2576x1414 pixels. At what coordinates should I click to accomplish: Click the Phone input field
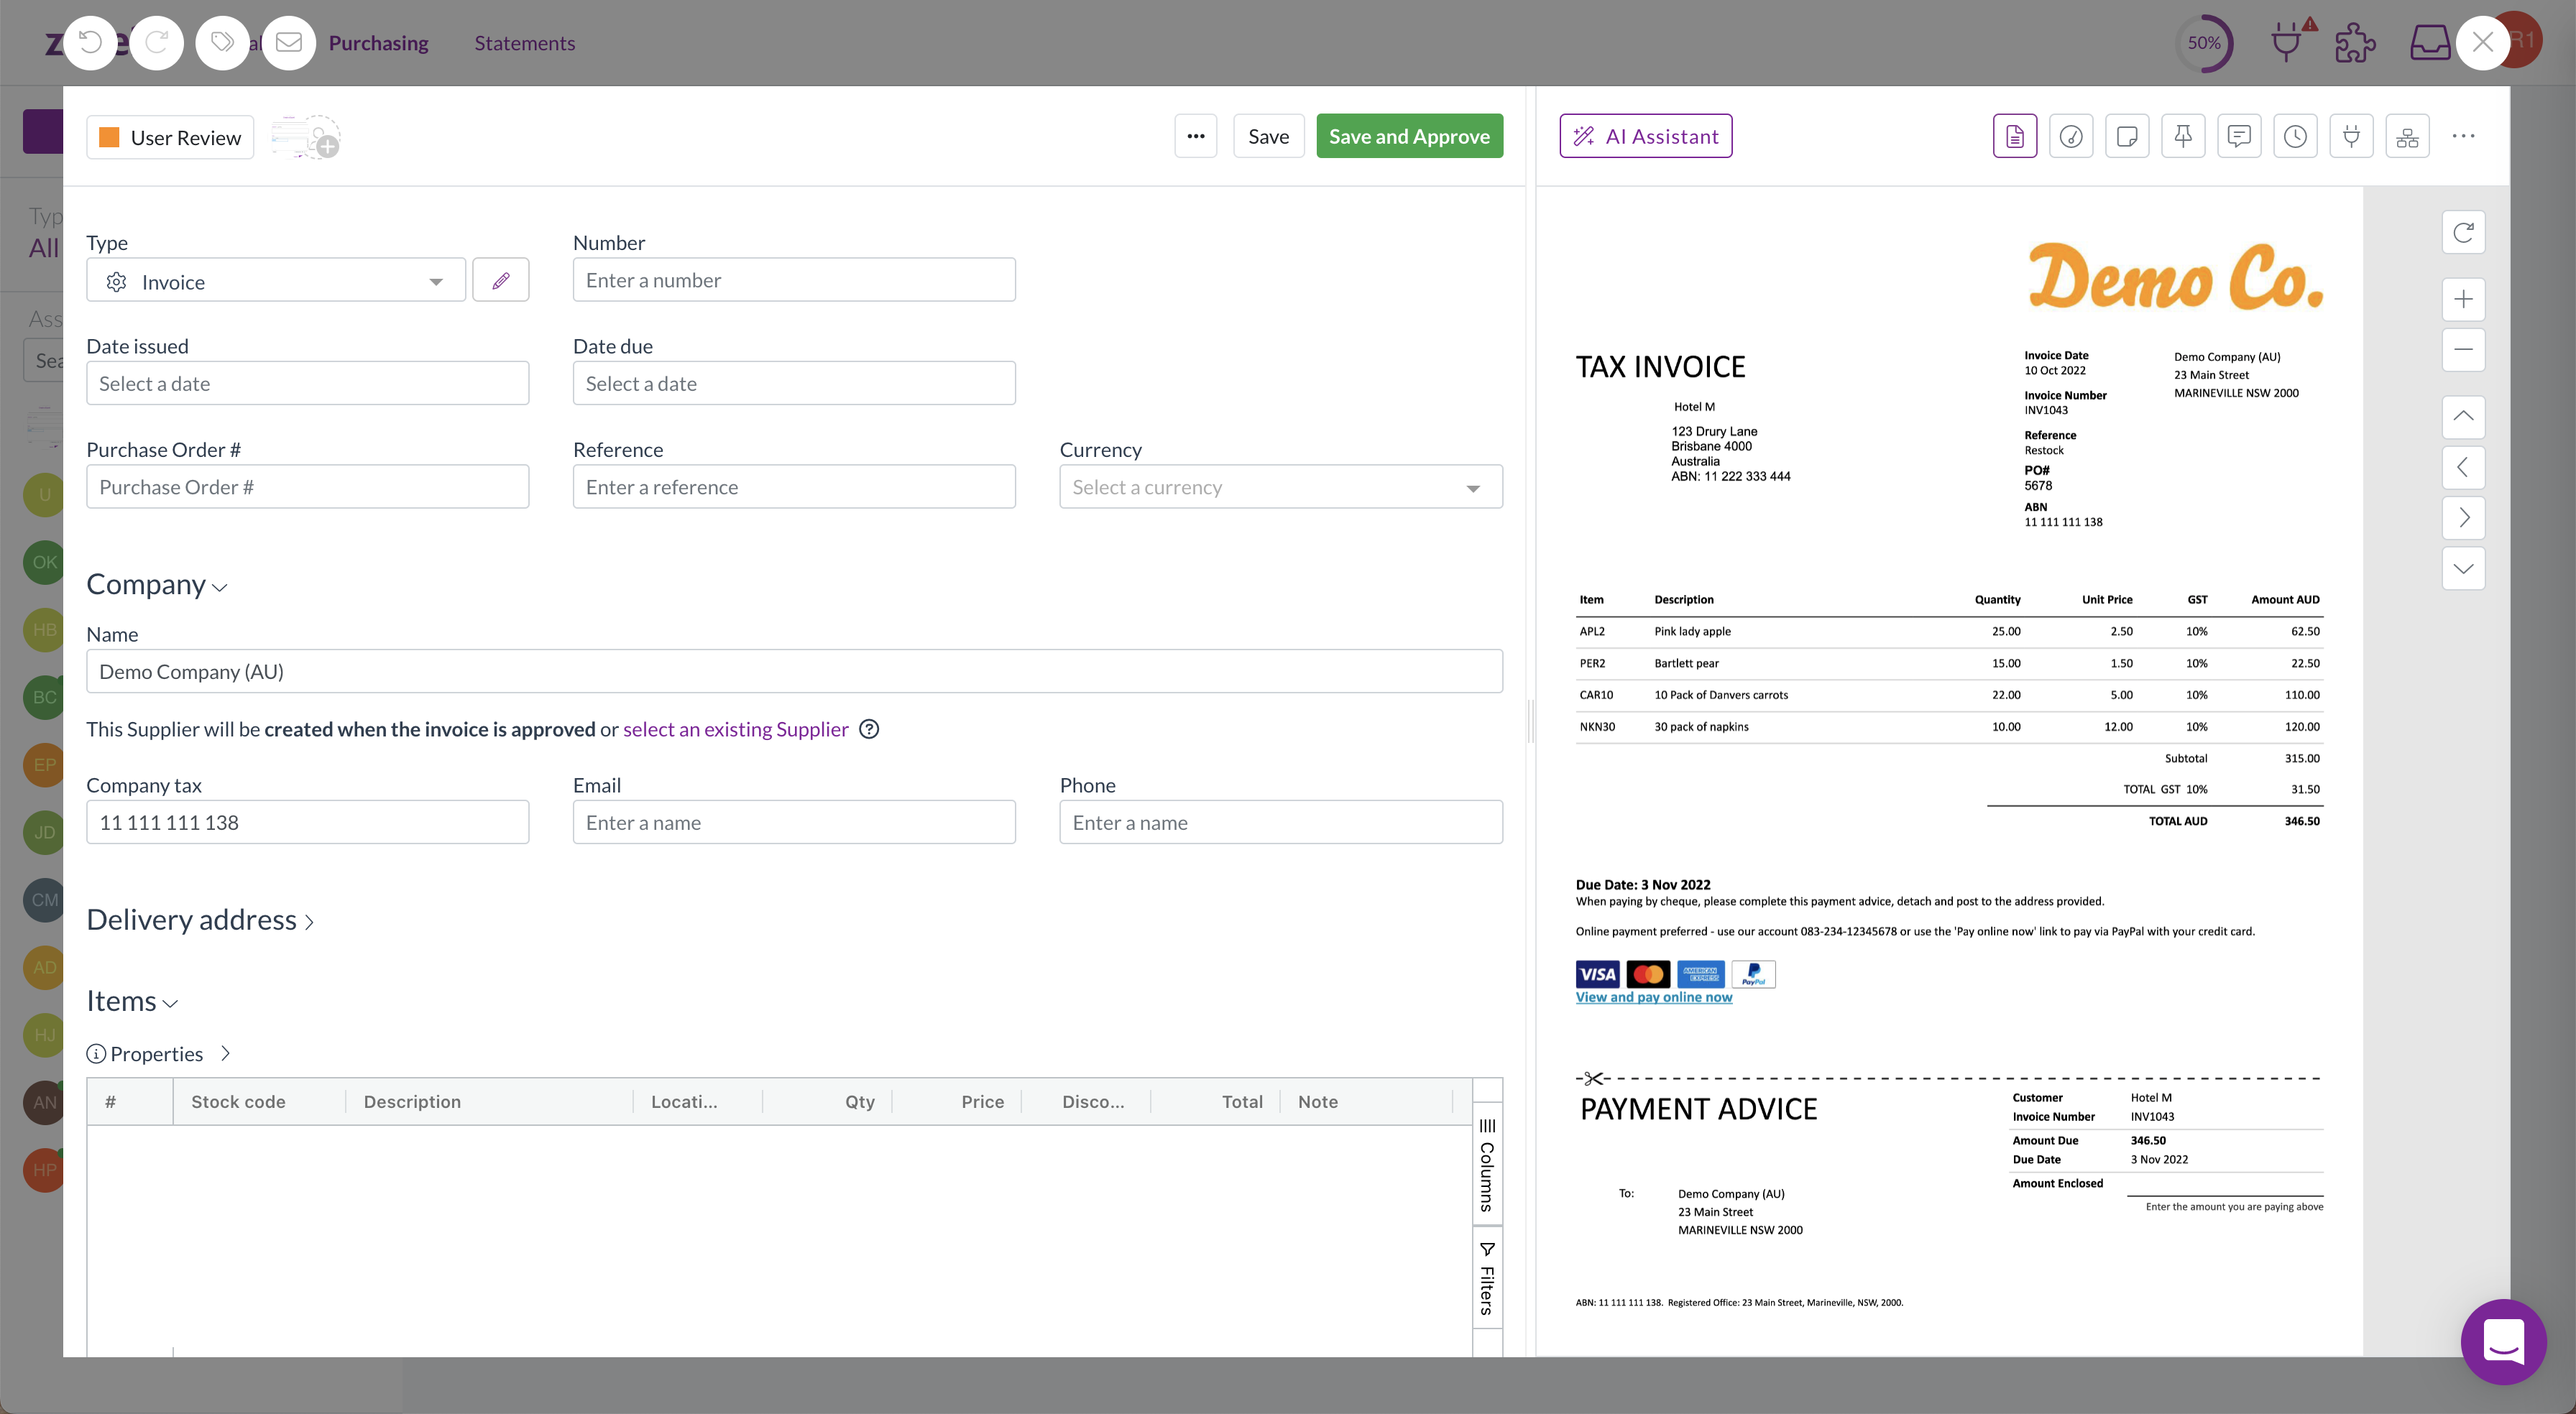pyautogui.click(x=1281, y=822)
